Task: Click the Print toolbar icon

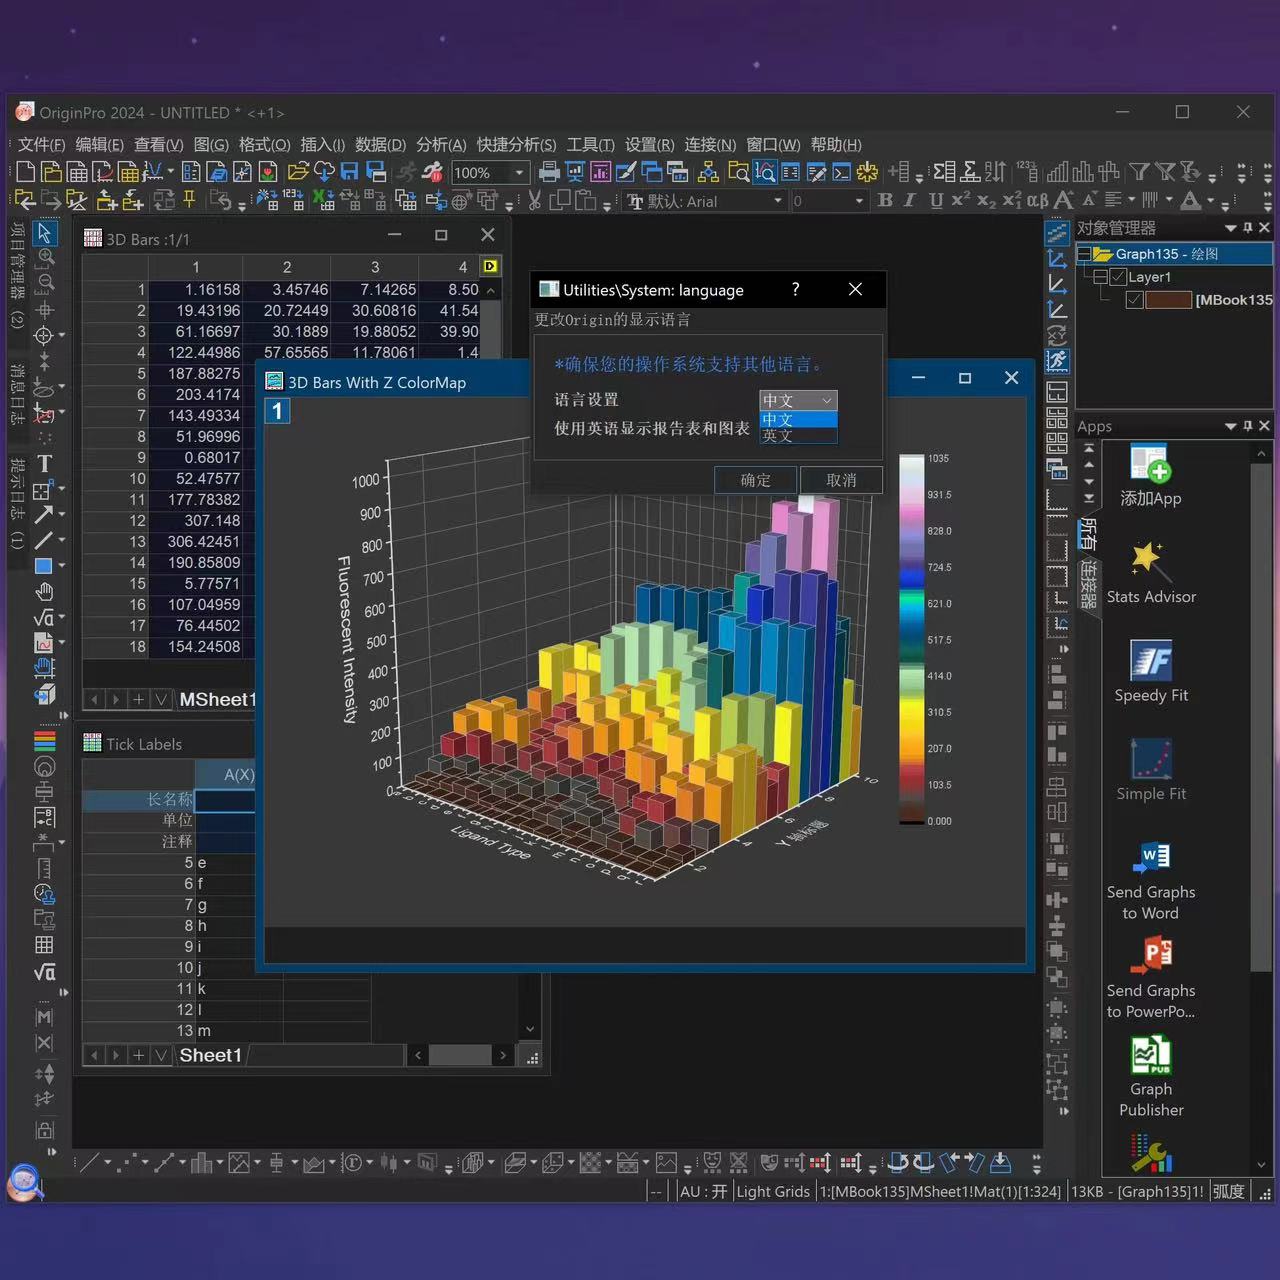Action: pyautogui.click(x=548, y=172)
